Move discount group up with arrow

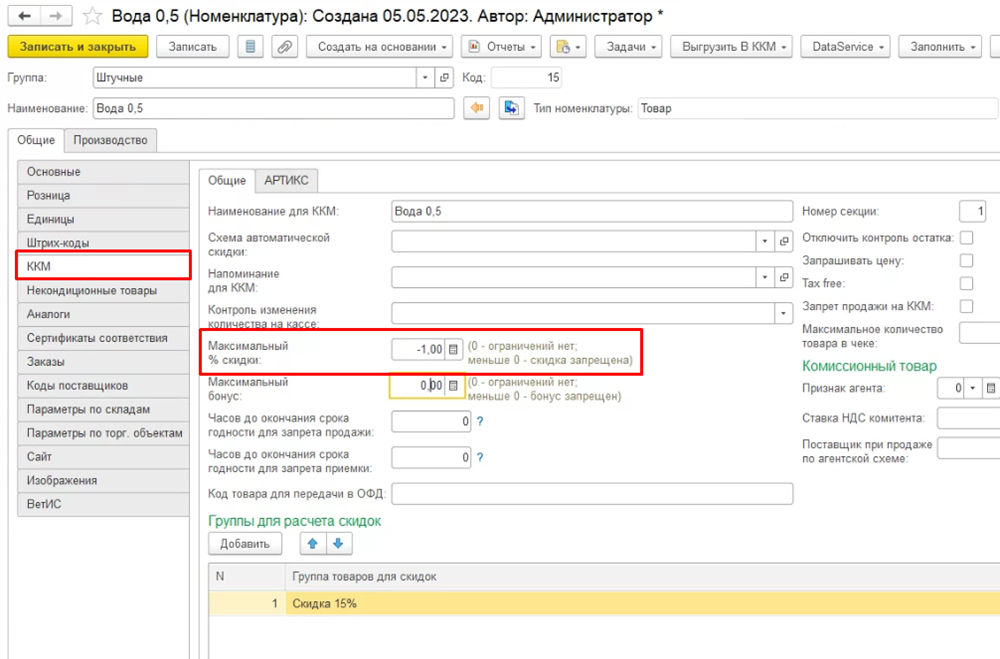313,544
